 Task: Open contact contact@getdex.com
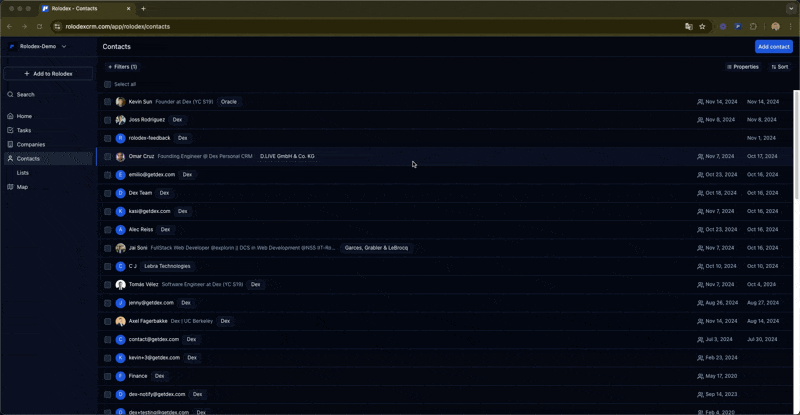click(x=154, y=339)
